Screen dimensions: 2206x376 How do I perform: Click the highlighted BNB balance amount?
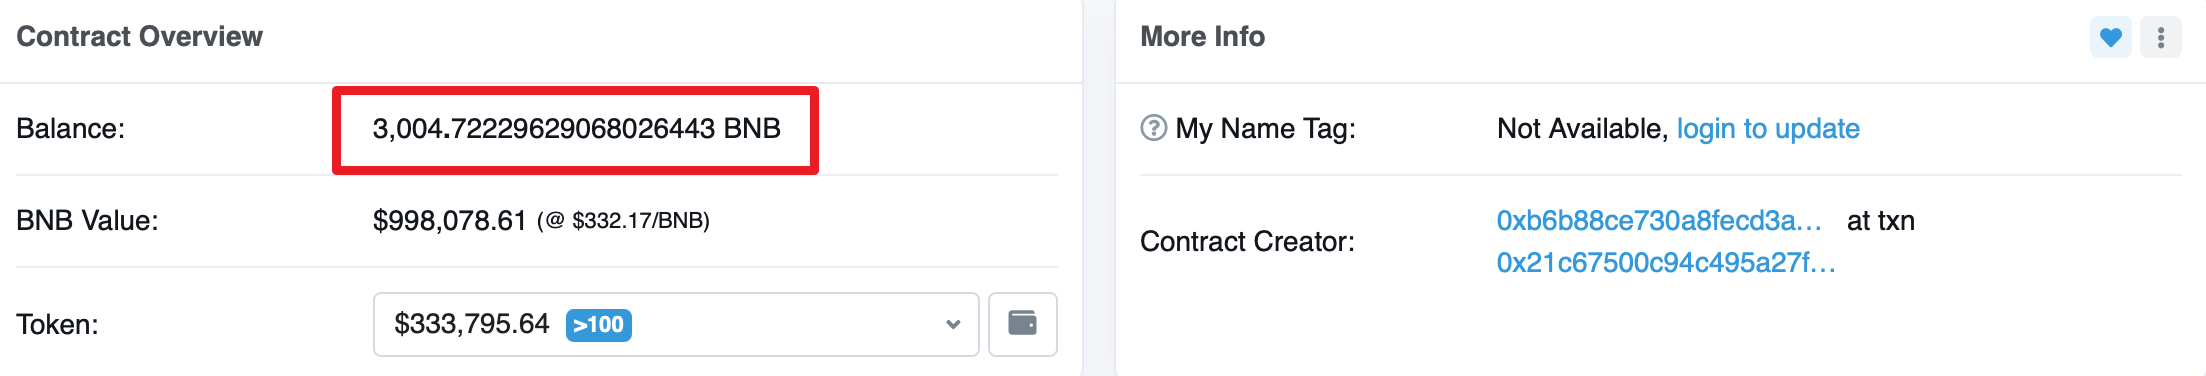pyautogui.click(x=576, y=129)
